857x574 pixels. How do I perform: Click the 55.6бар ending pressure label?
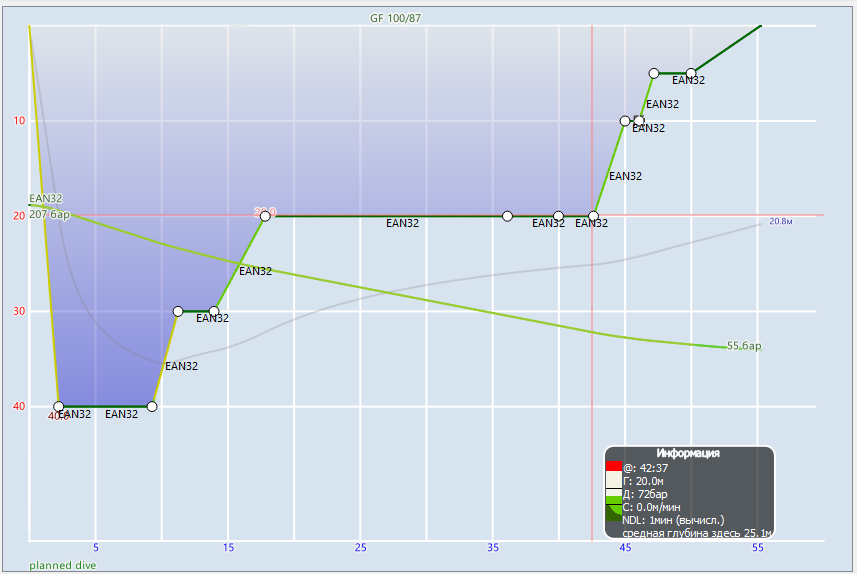744,346
